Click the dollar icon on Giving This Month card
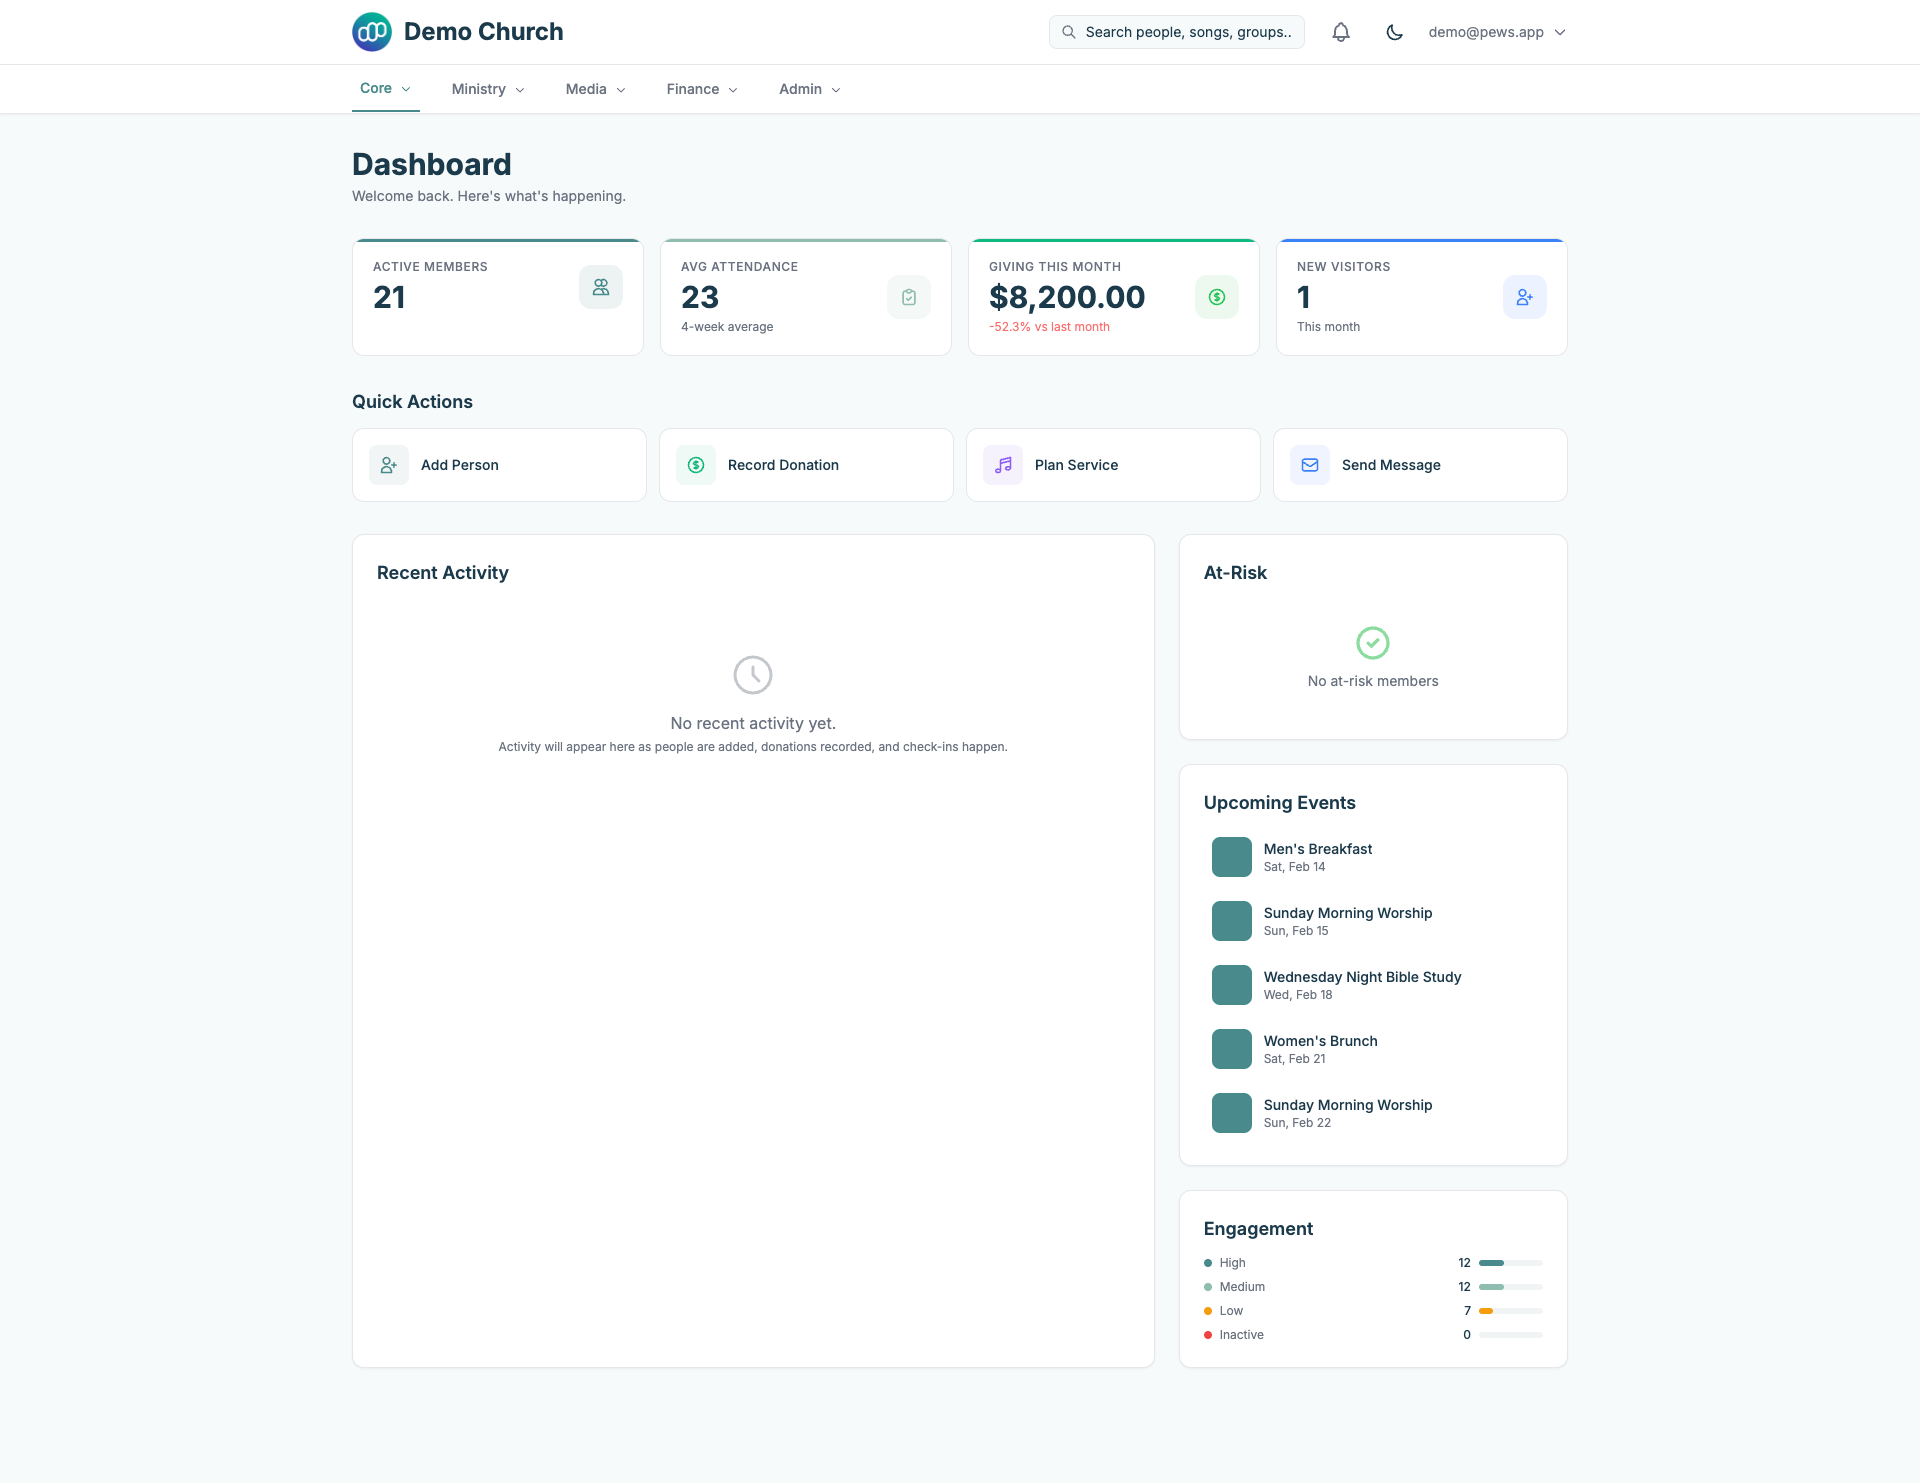 pos(1216,297)
